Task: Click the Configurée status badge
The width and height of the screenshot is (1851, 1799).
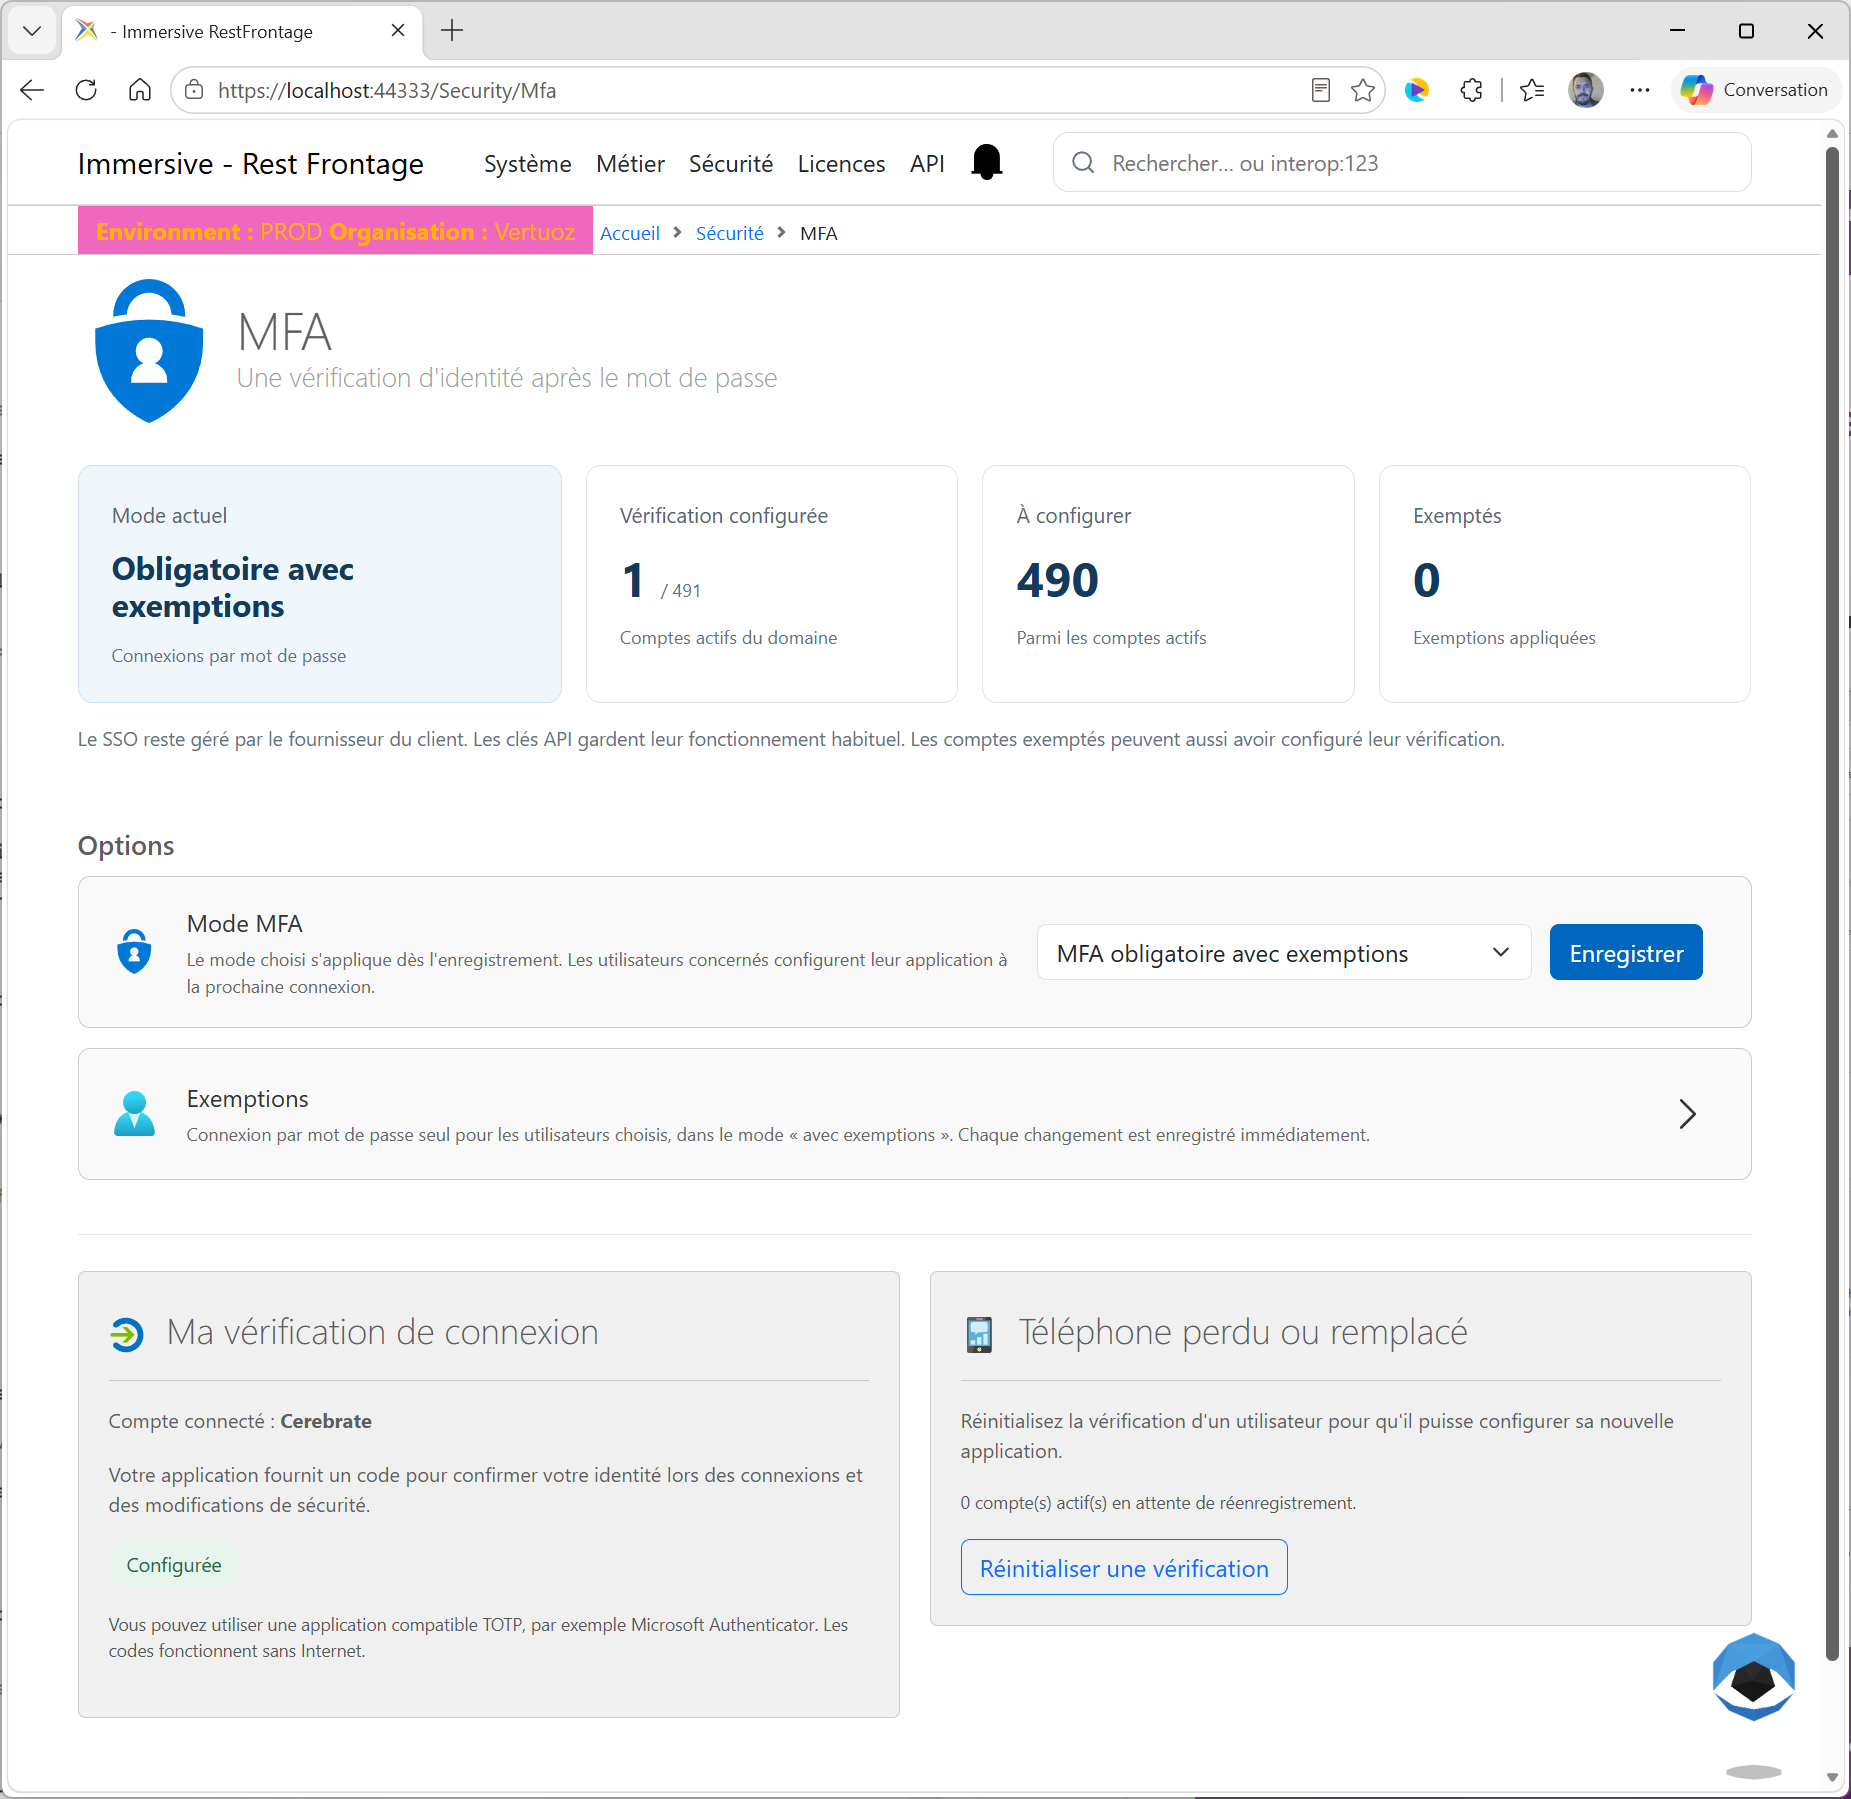Action: 174,1565
